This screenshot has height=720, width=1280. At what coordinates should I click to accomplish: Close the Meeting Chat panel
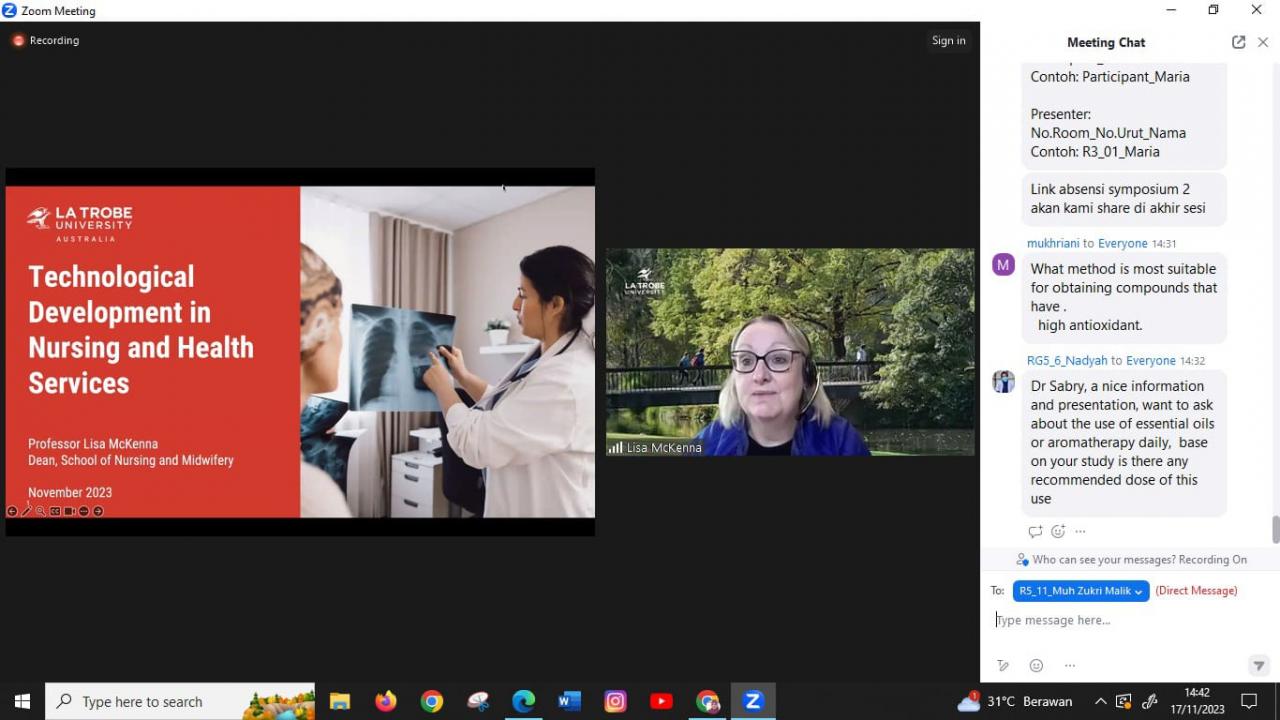coord(1263,42)
